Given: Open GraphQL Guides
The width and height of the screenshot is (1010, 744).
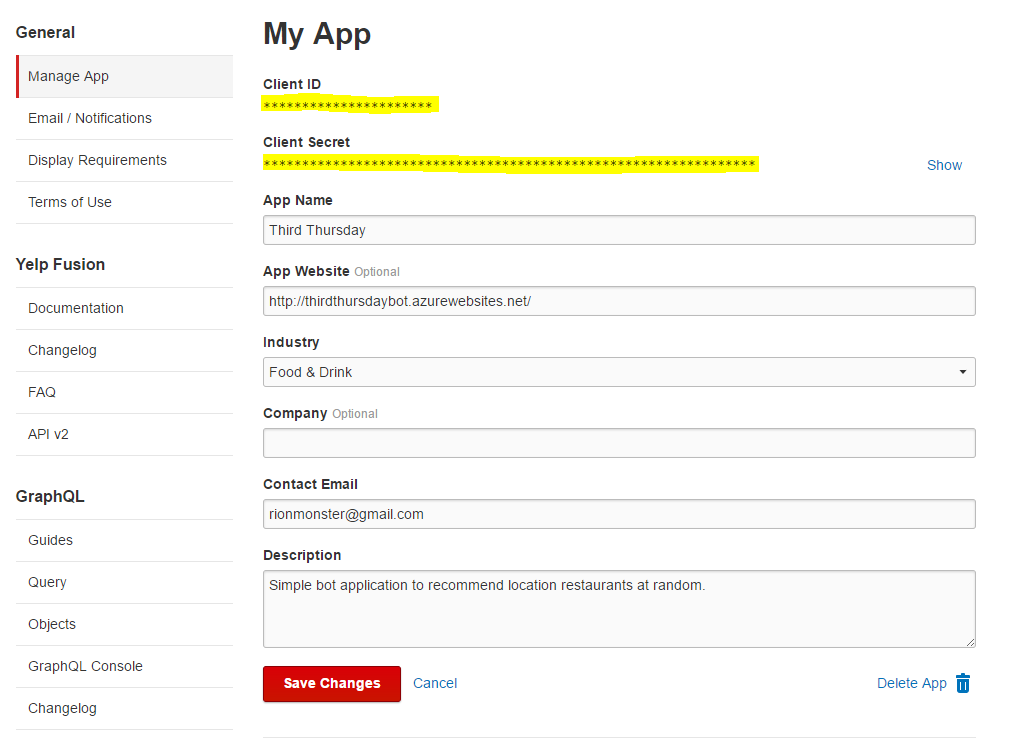Looking at the screenshot, I should click(124, 540).
